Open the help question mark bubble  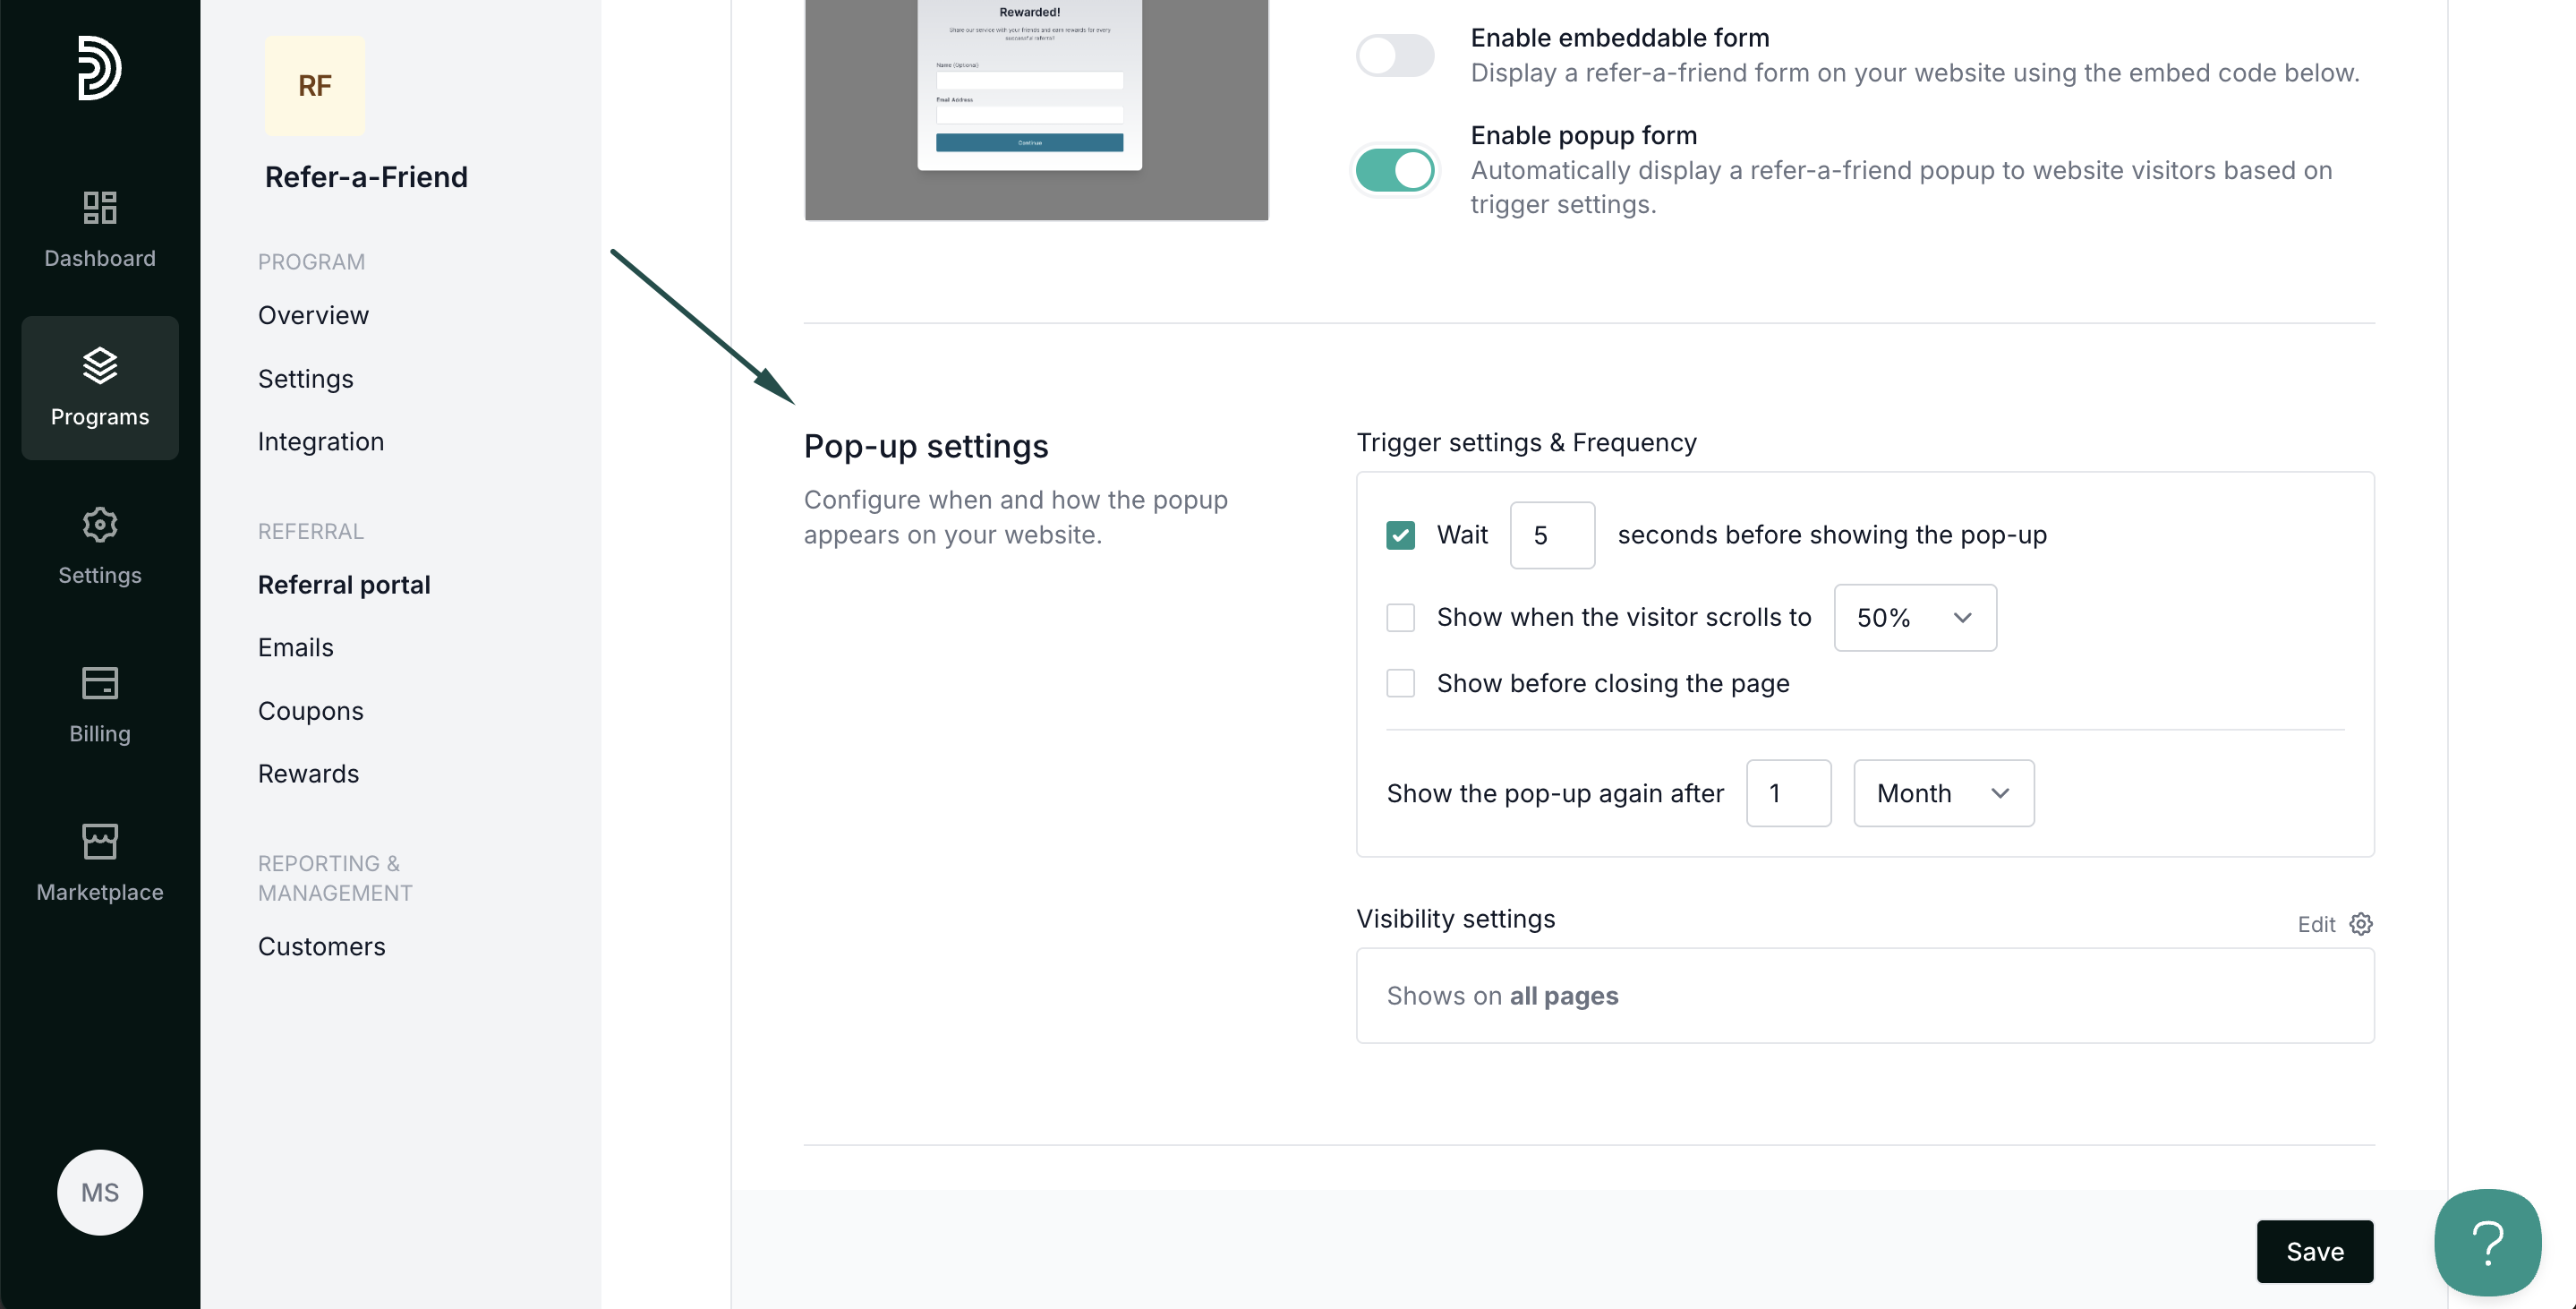coord(2487,1242)
